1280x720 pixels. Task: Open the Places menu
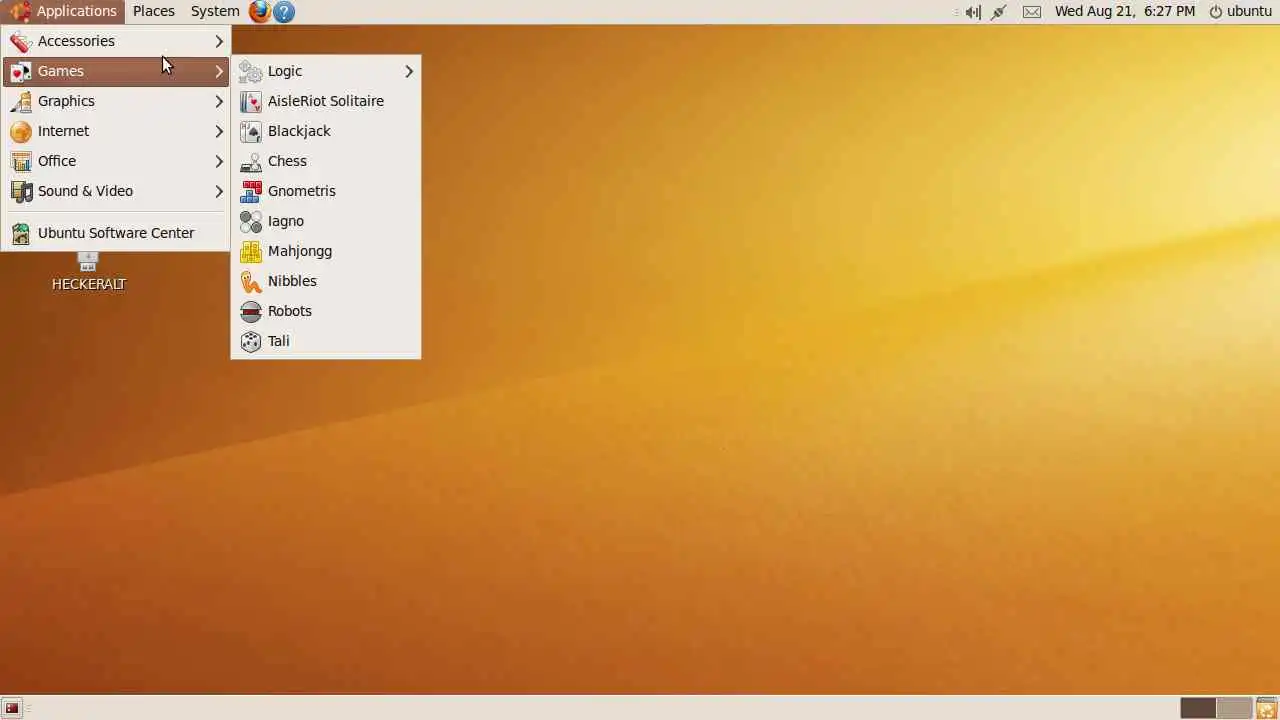point(153,11)
